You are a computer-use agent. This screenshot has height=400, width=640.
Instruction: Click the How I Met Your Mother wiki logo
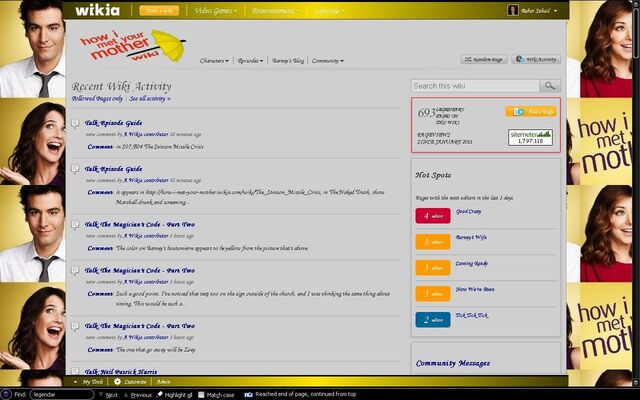coord(132,45)
